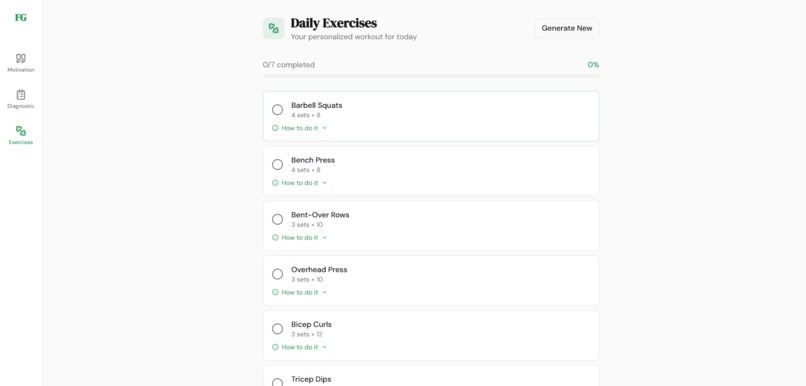This screenshot has height=386, width=806.
Task: Click the workout progress bar
Action: point(431,76)
